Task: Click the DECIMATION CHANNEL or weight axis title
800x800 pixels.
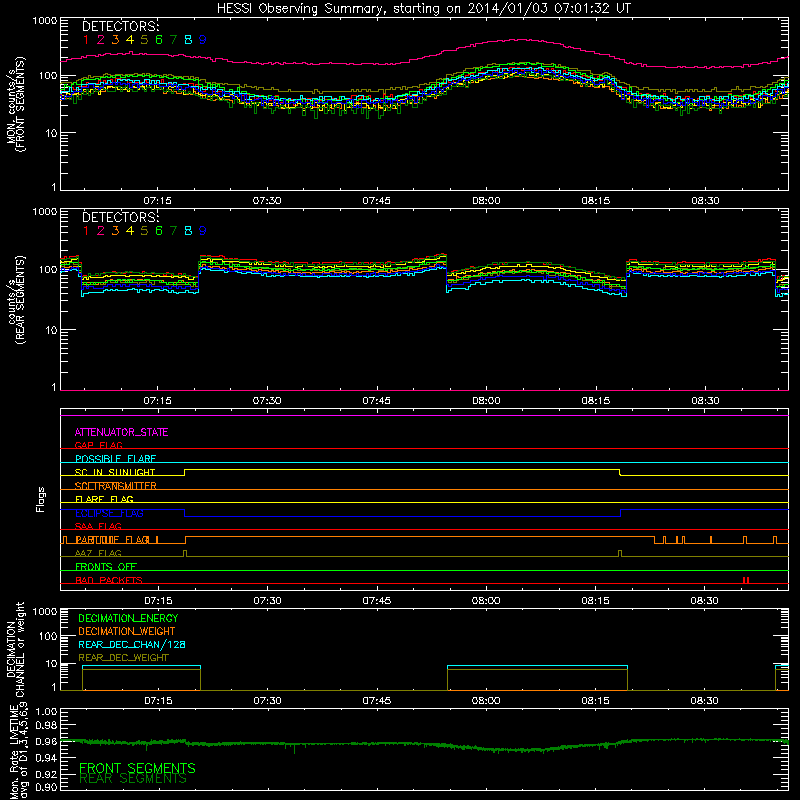Action: click(15, 649)
